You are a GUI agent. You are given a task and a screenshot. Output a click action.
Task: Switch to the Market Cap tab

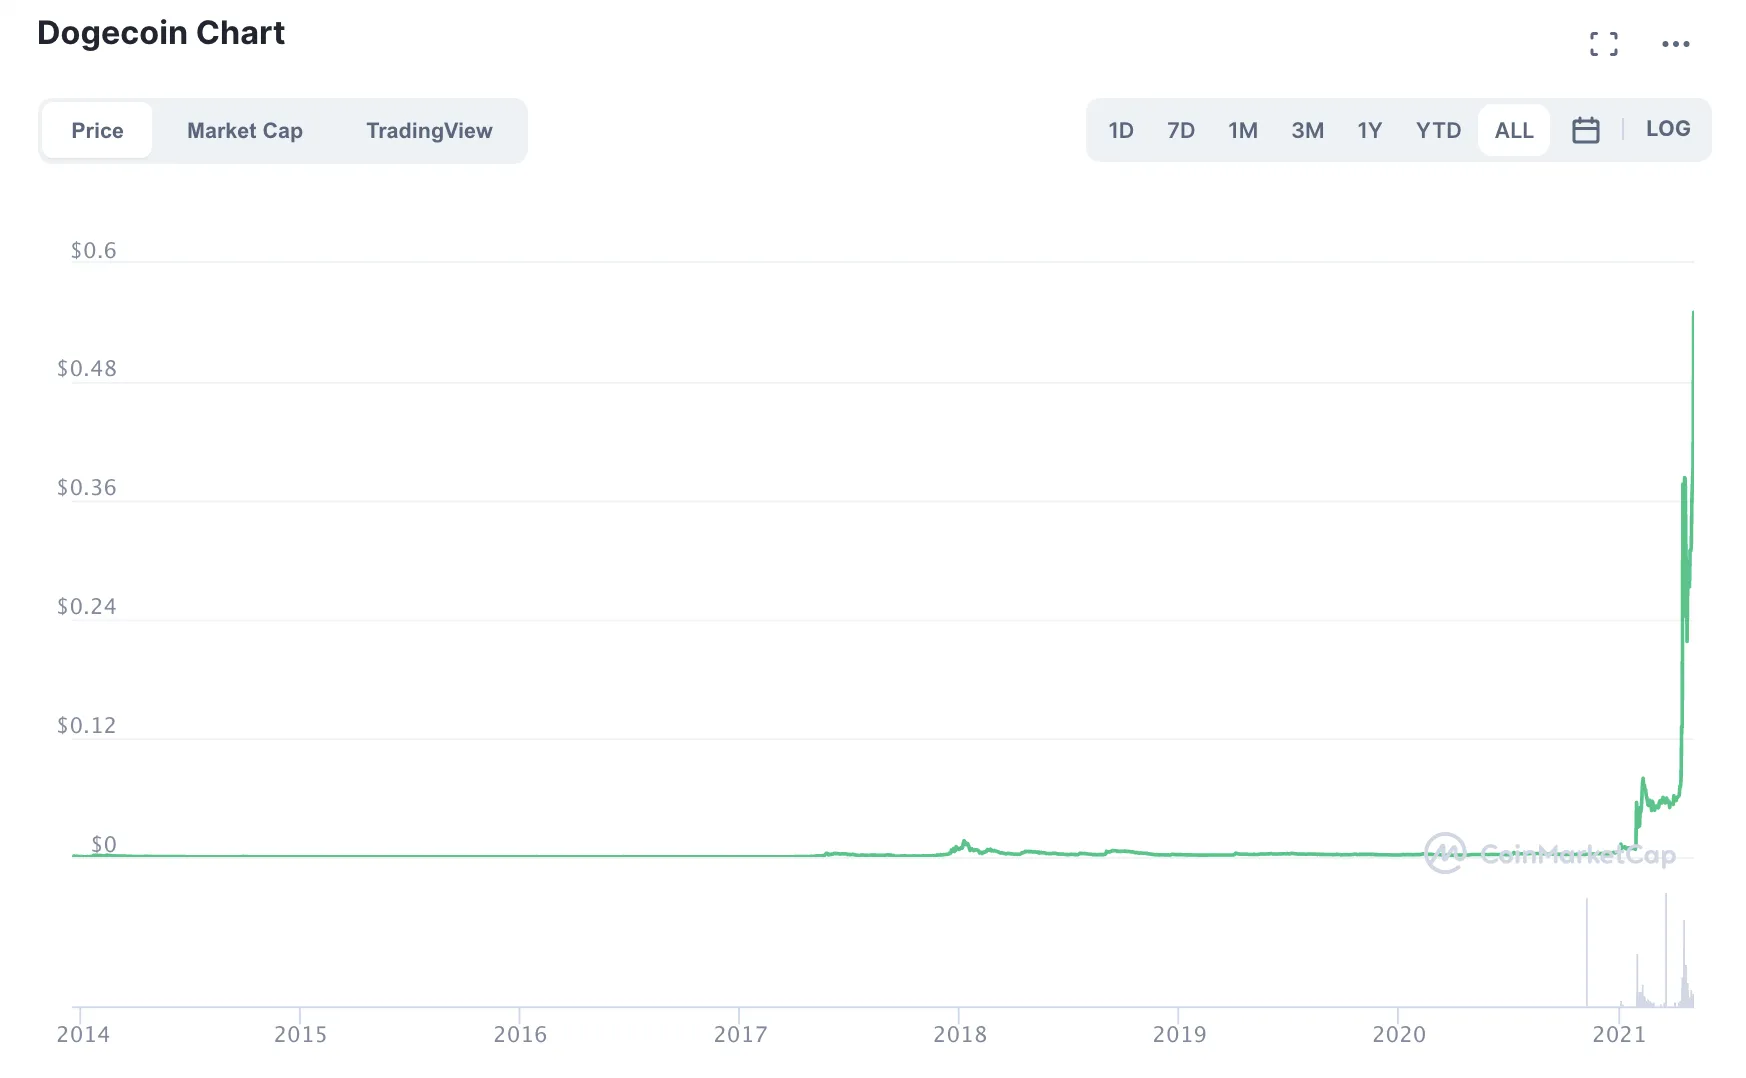[x=244, y=131]
